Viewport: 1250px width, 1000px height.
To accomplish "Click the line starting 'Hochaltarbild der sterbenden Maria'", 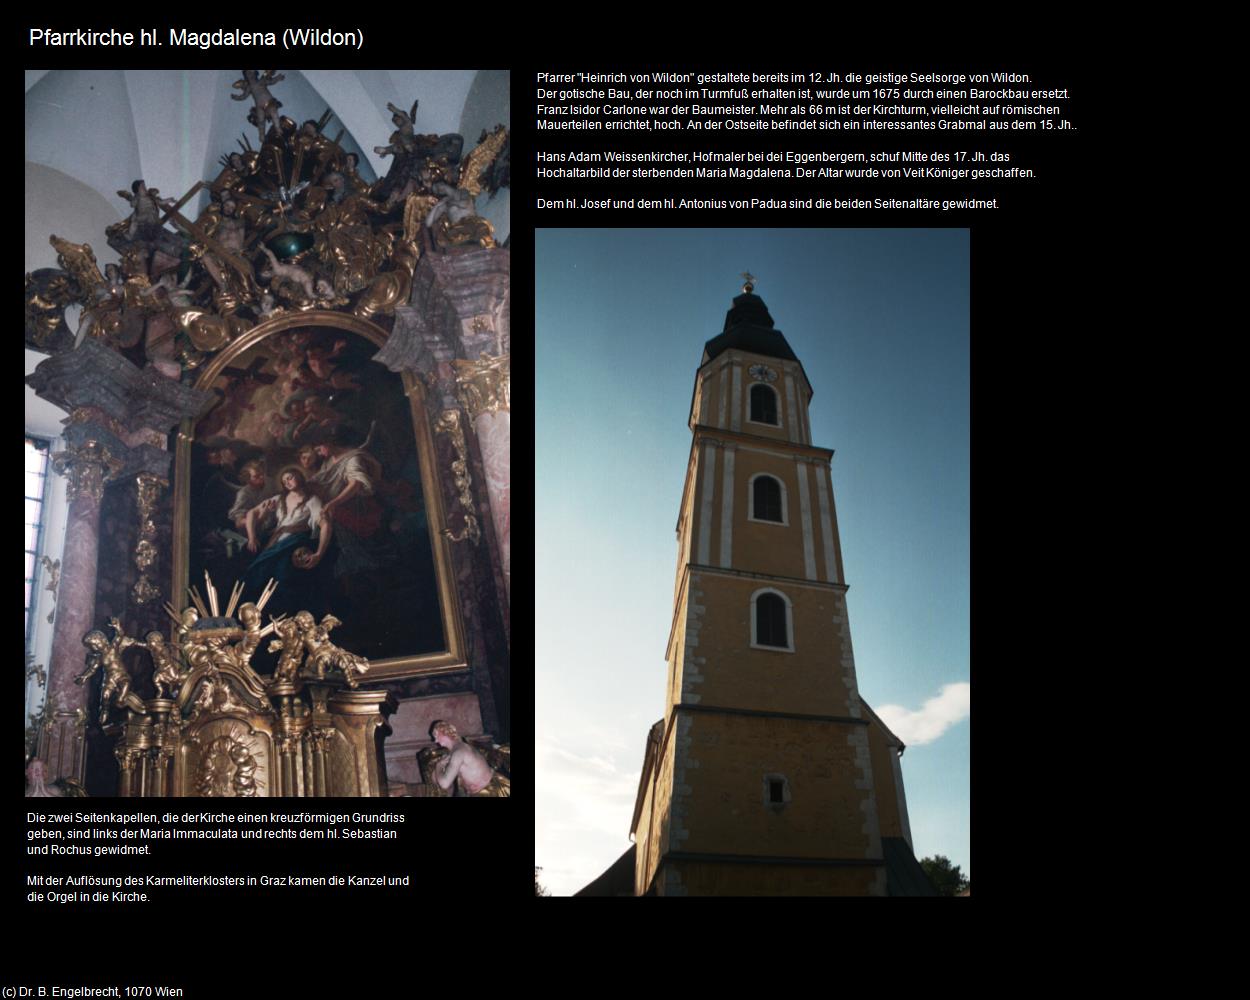I will click(786, 173).
